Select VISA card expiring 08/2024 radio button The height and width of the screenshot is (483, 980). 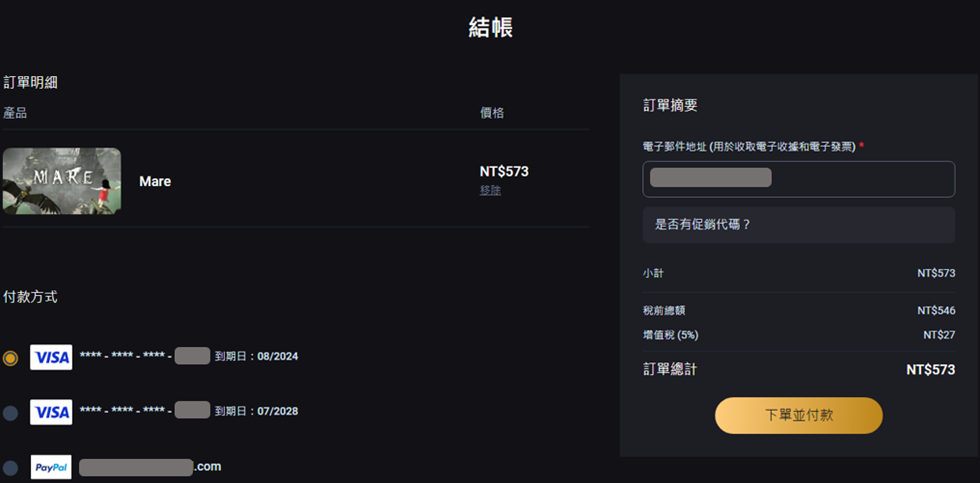click(x=11, y=358)
